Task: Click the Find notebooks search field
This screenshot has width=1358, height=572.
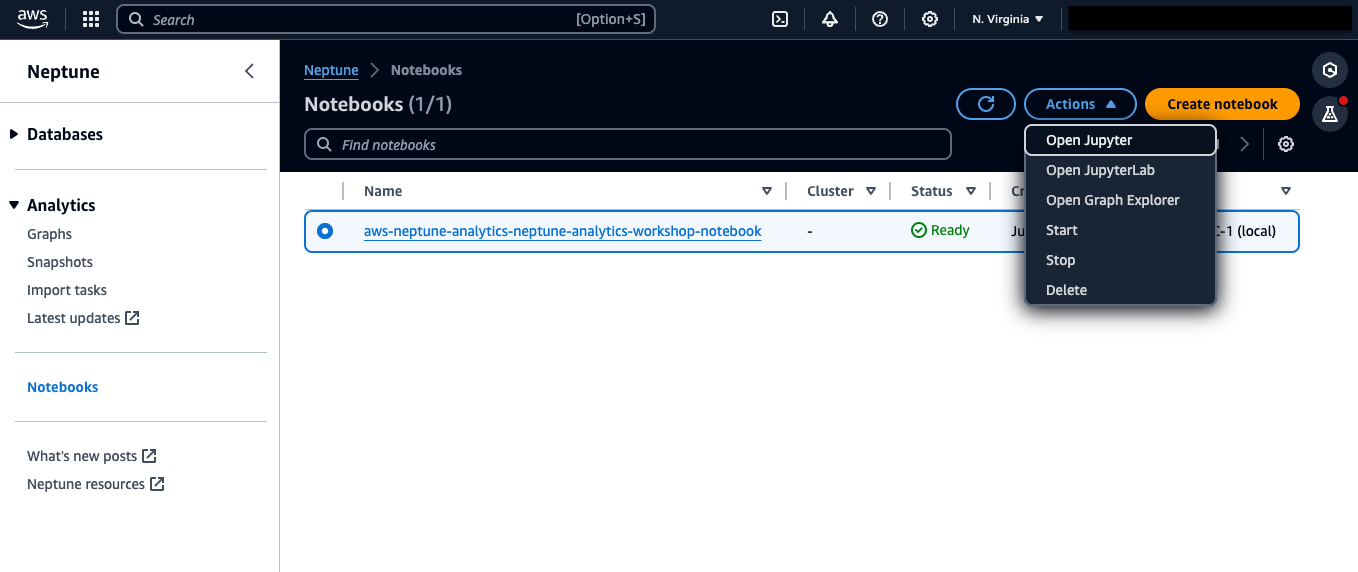Action: click(x=627, y=144)
